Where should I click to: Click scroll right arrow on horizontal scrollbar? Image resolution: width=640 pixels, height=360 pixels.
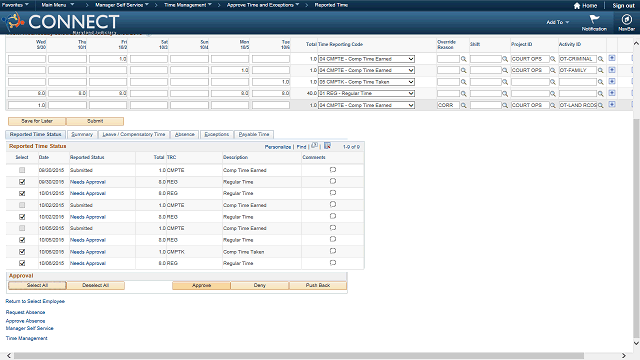[x=624, y=356]
